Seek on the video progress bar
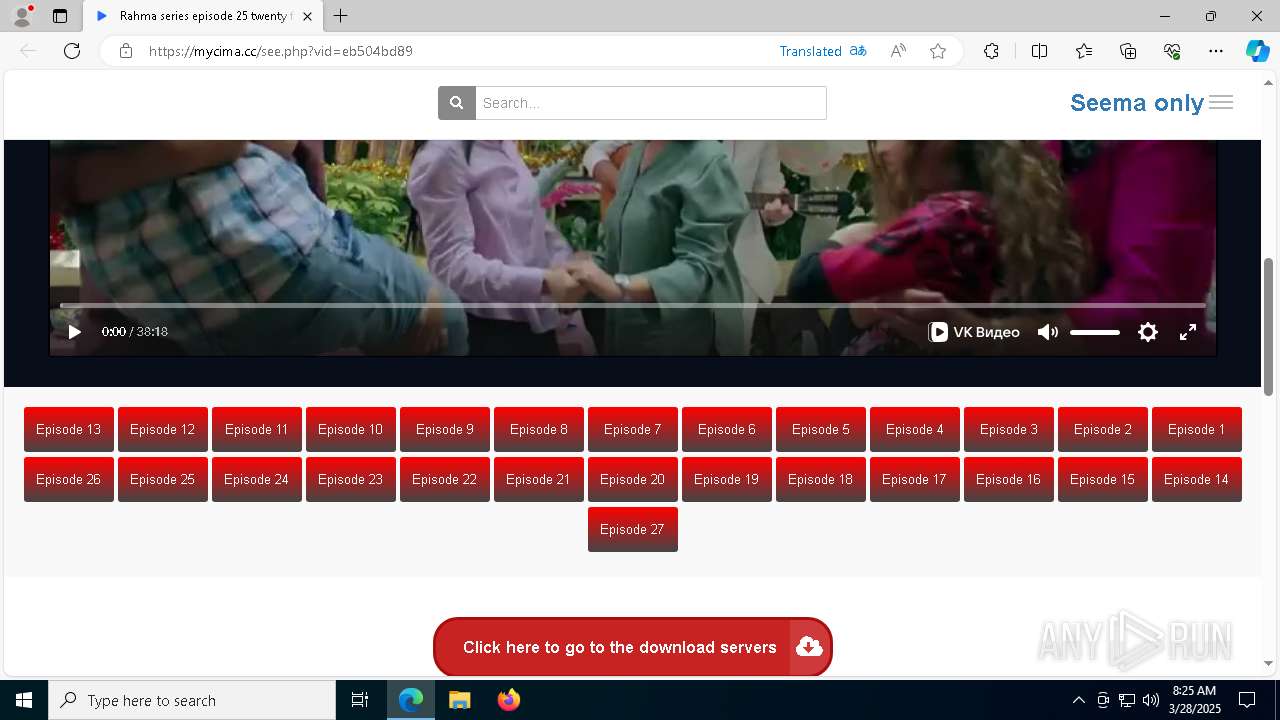1280x720 pixels. (633, 305)
